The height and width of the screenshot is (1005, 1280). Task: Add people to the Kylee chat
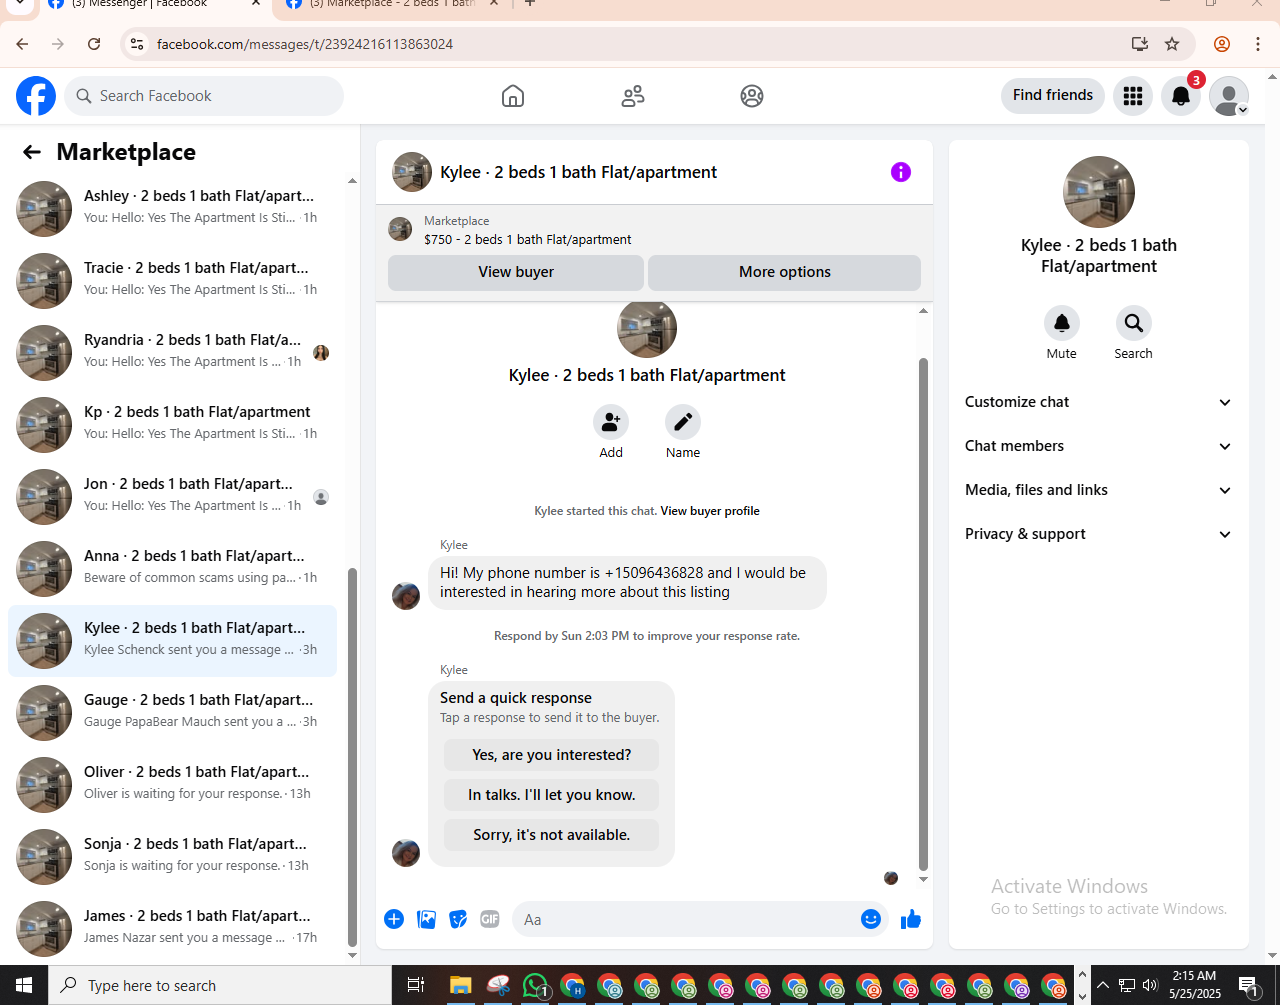pos(611,422)
